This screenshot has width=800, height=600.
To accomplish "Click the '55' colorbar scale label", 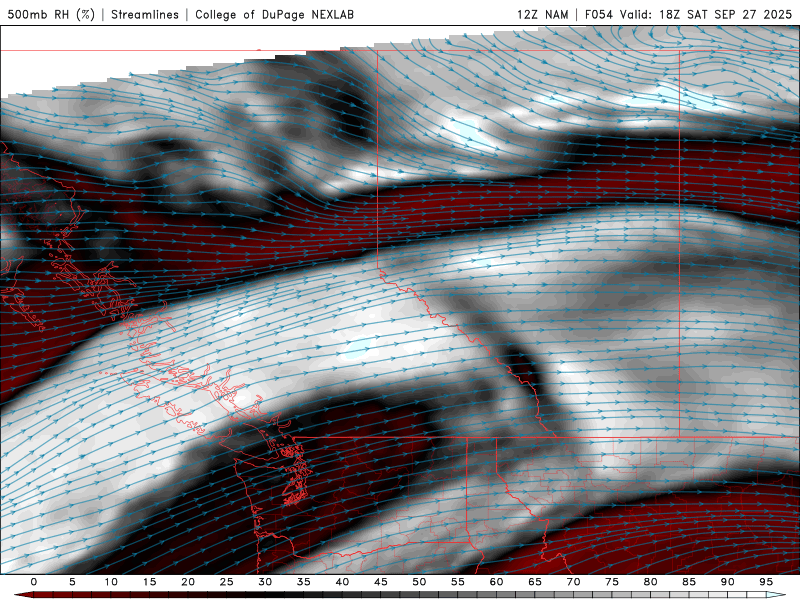I will click(458, 582).
